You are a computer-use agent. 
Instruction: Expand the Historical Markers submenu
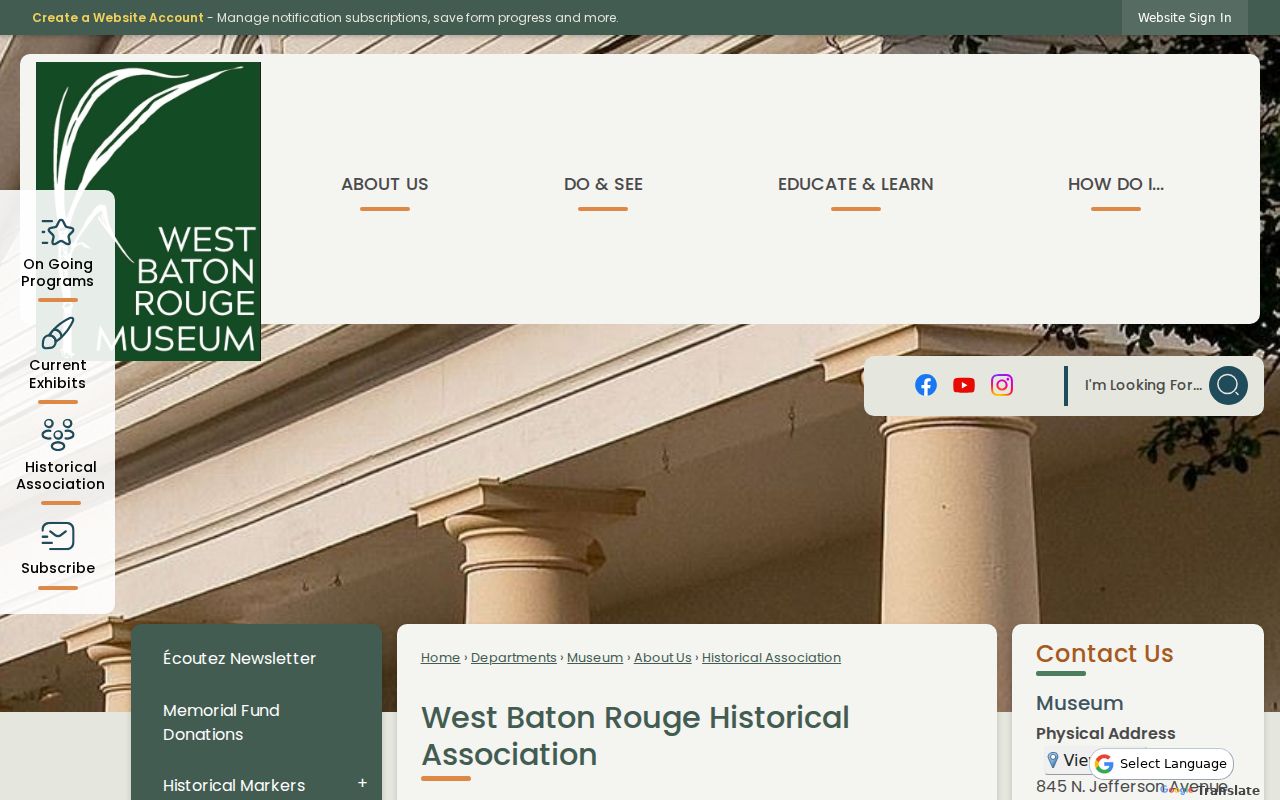(x=362, y=784)
